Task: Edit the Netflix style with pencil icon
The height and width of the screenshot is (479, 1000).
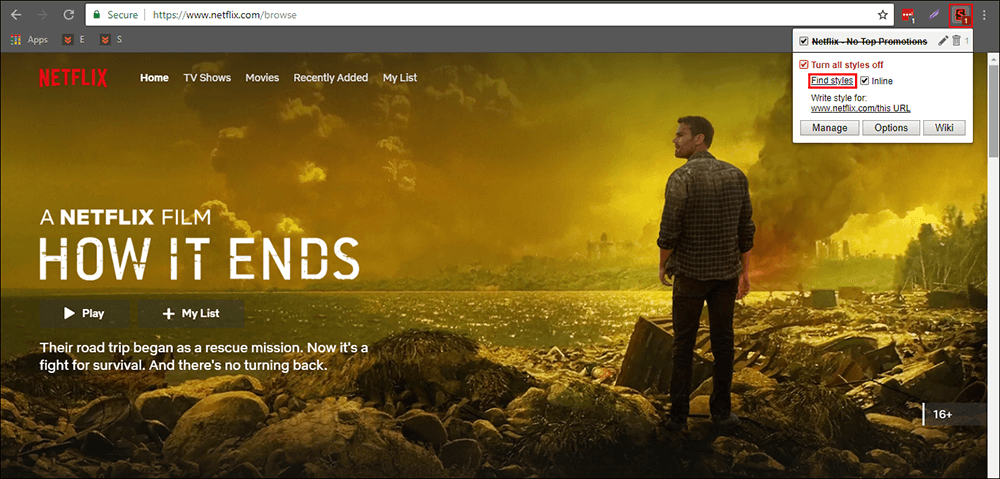Action: point(943,41)
